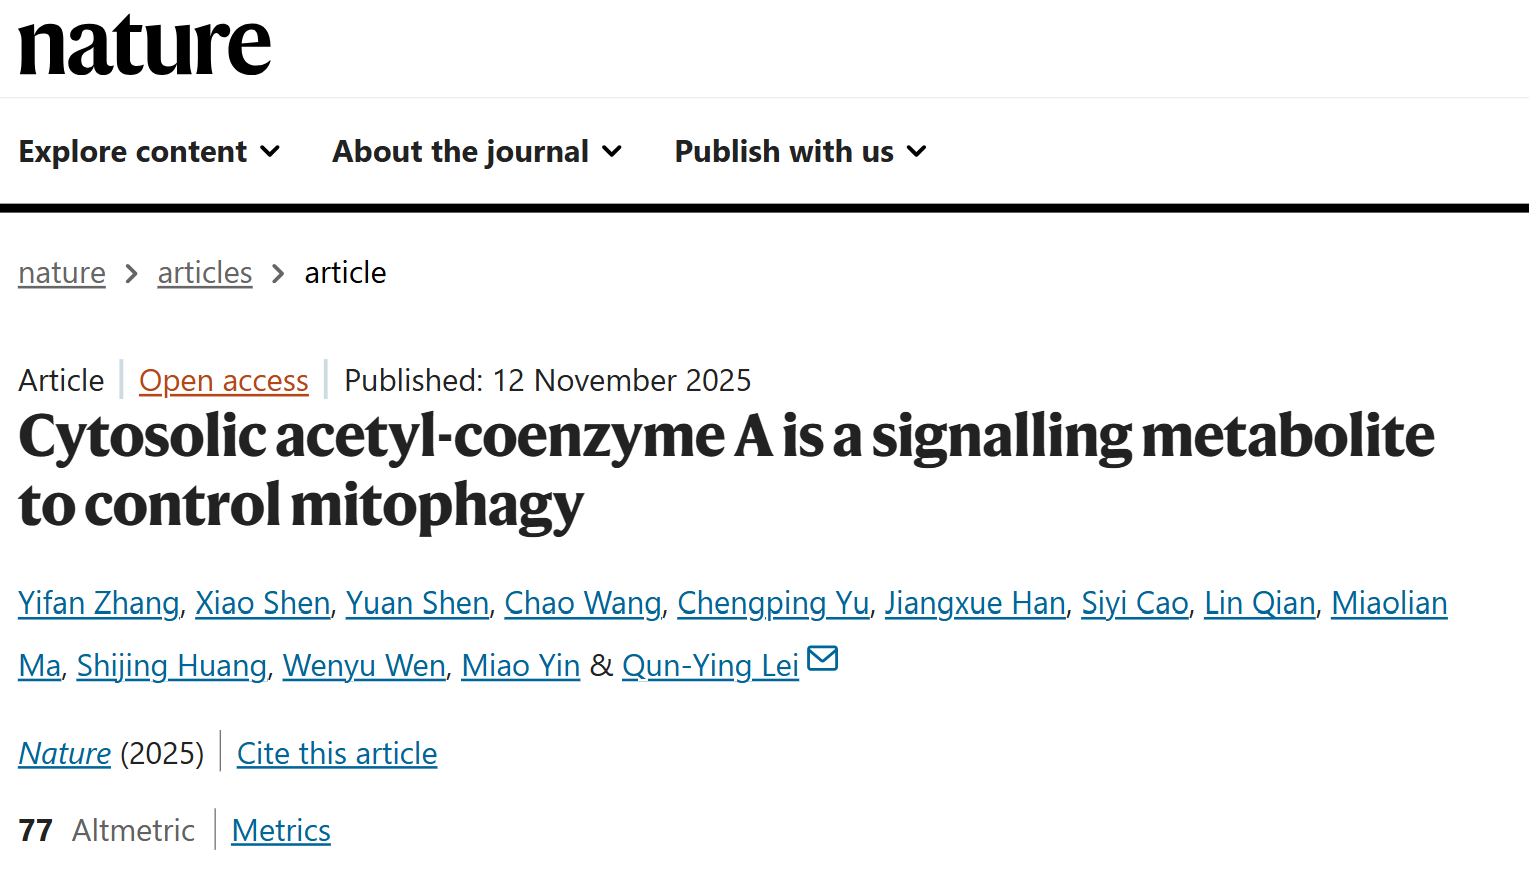Viewport: 1529px width, 873px height.
Task: Open Cite this article link
Action: [337, 753]
